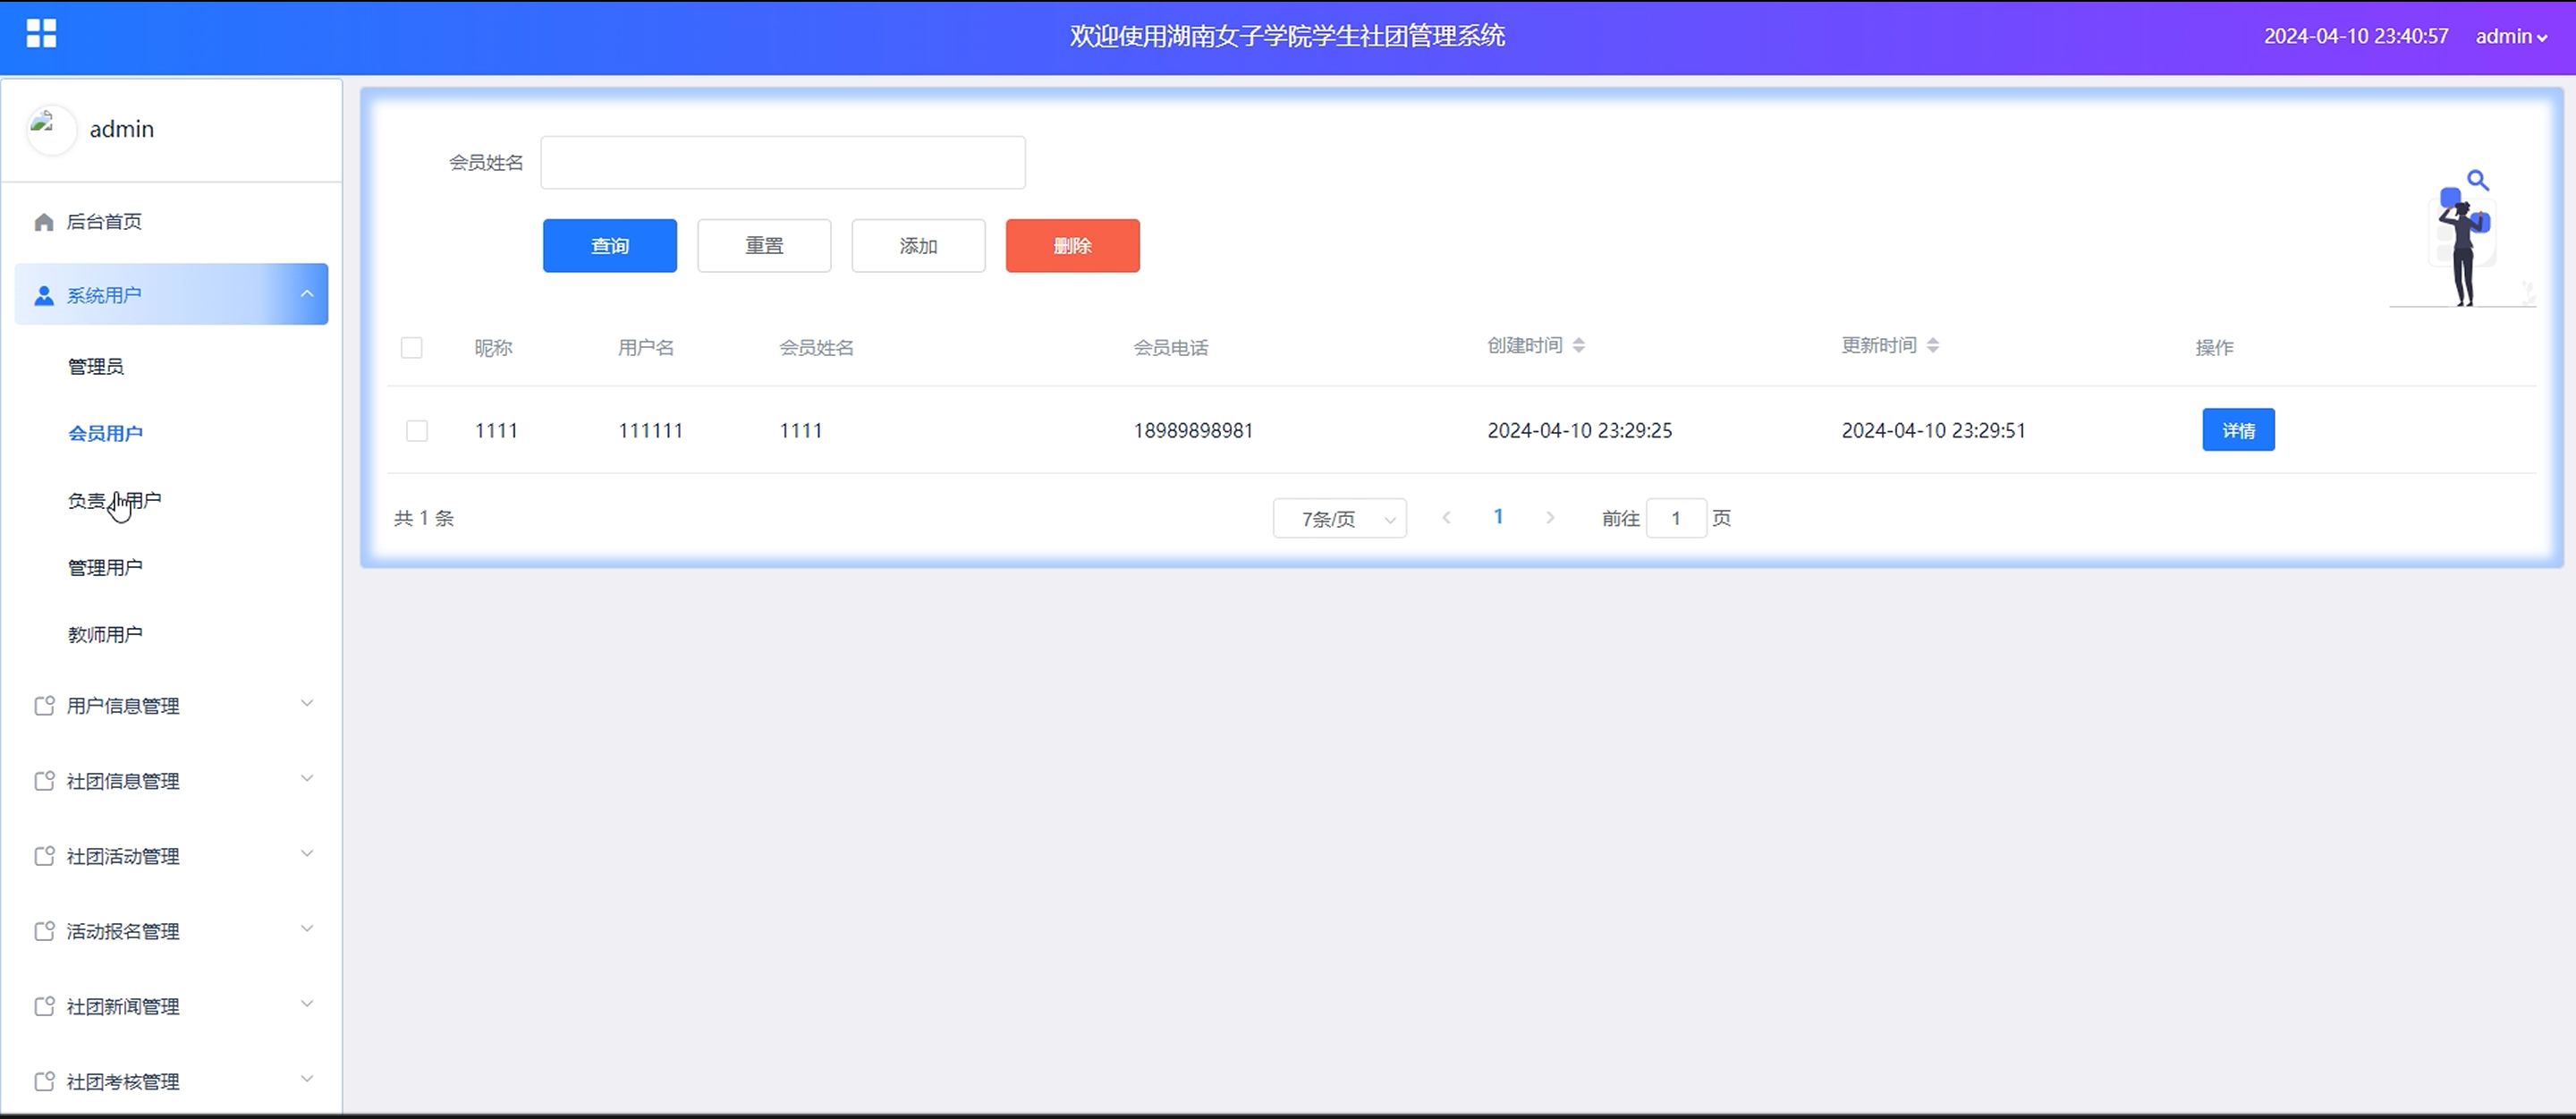Click the 共 1 条 total count

[424, 518]
